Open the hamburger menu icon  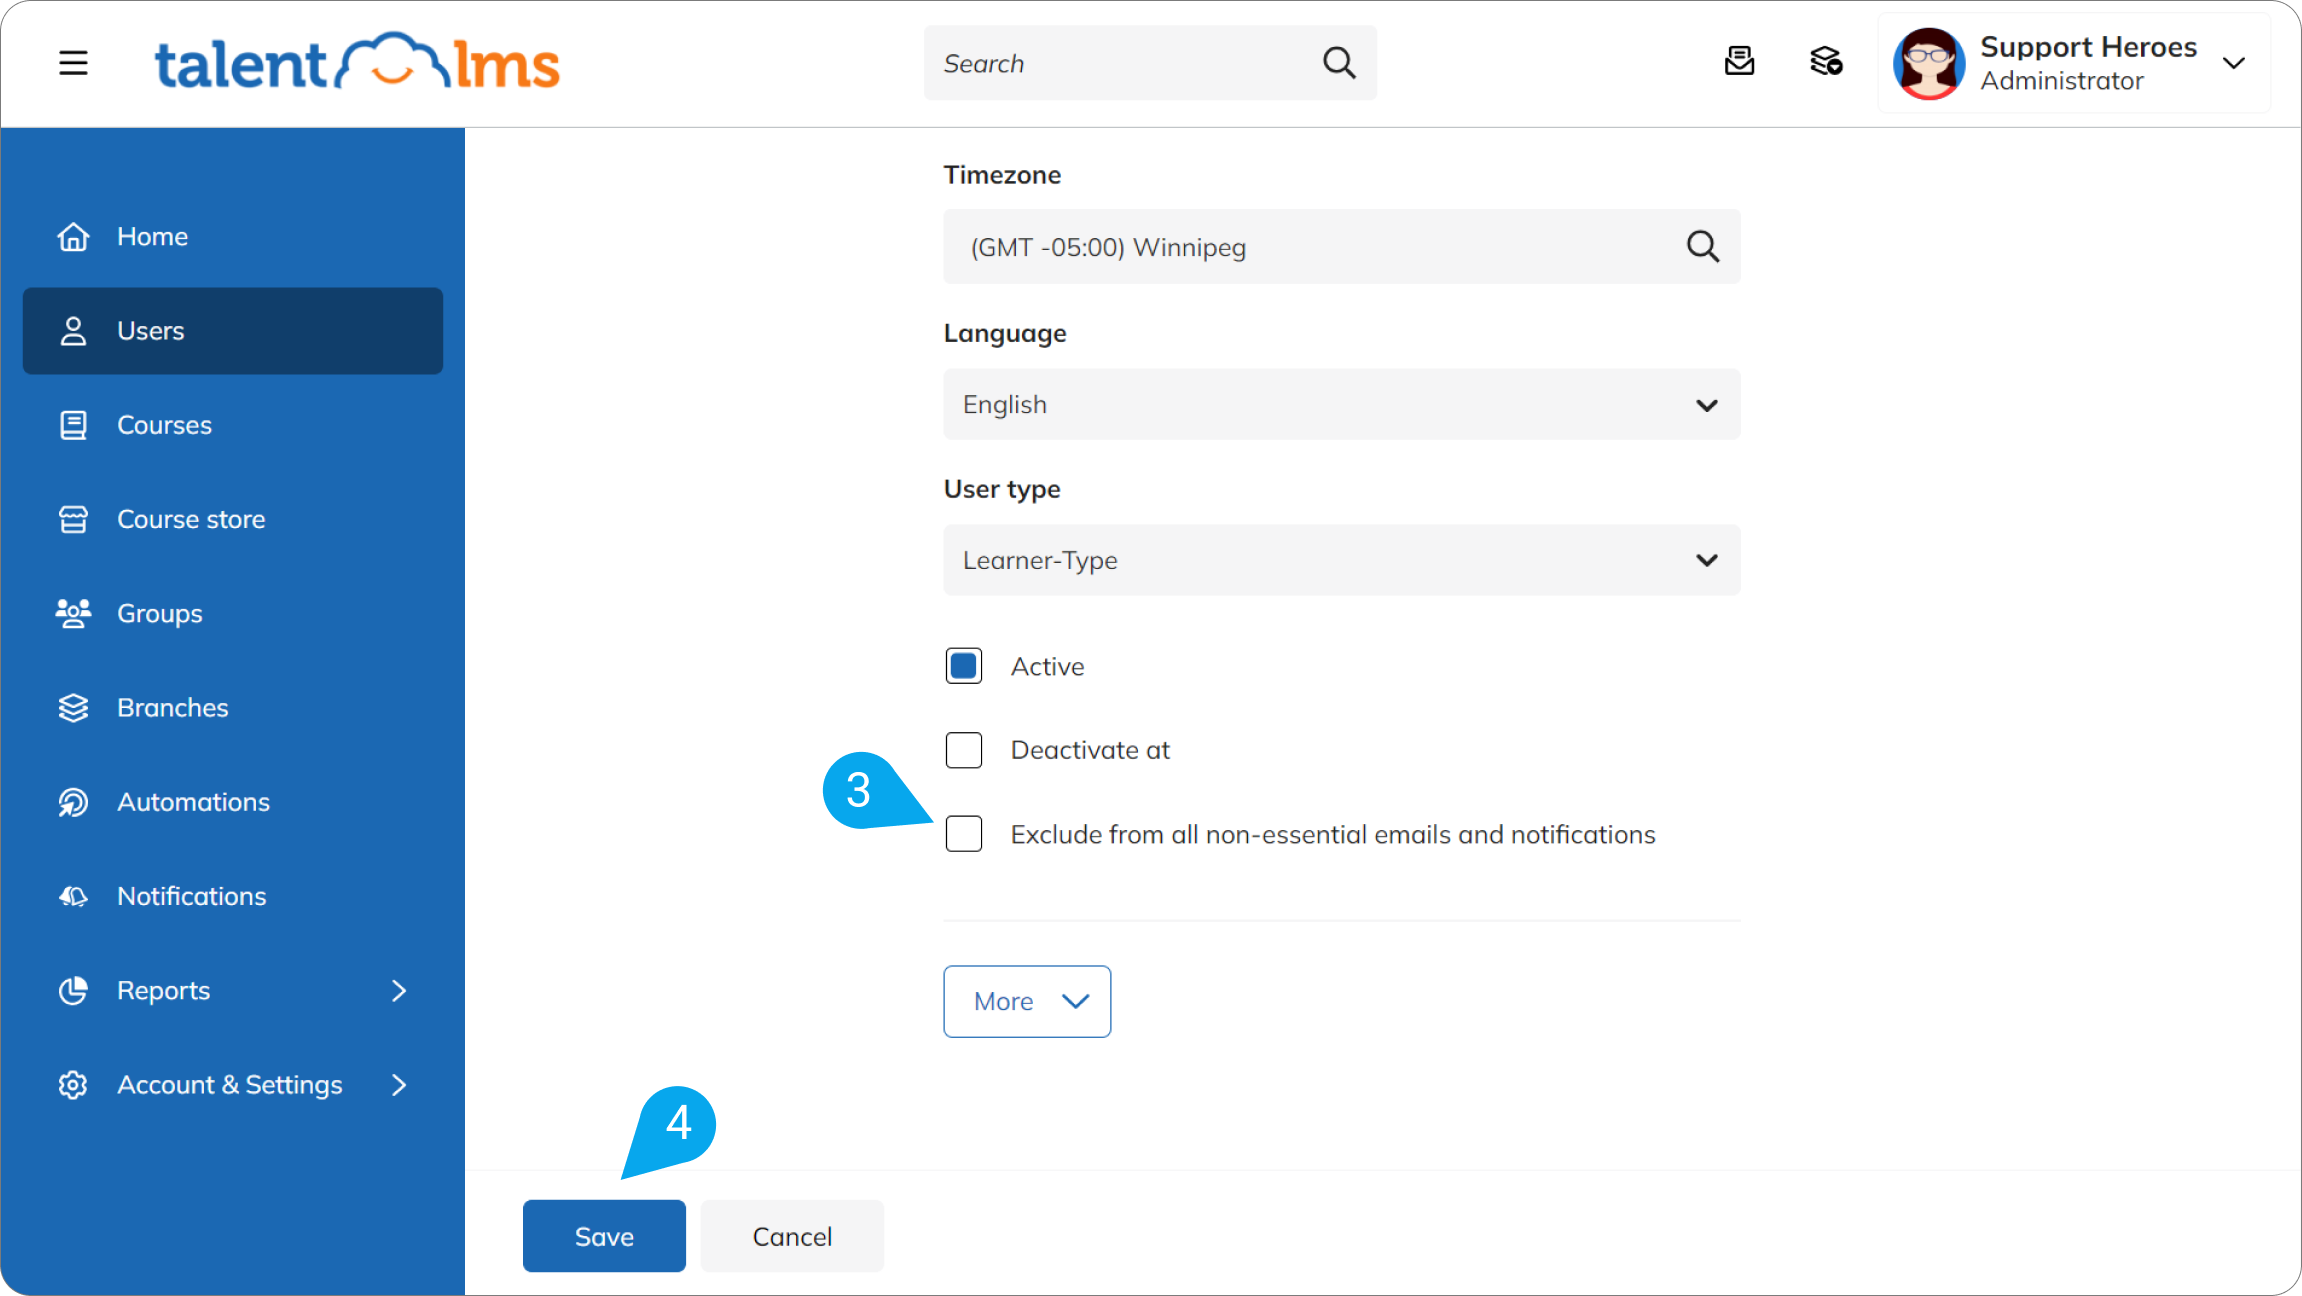tap(73, 63)
